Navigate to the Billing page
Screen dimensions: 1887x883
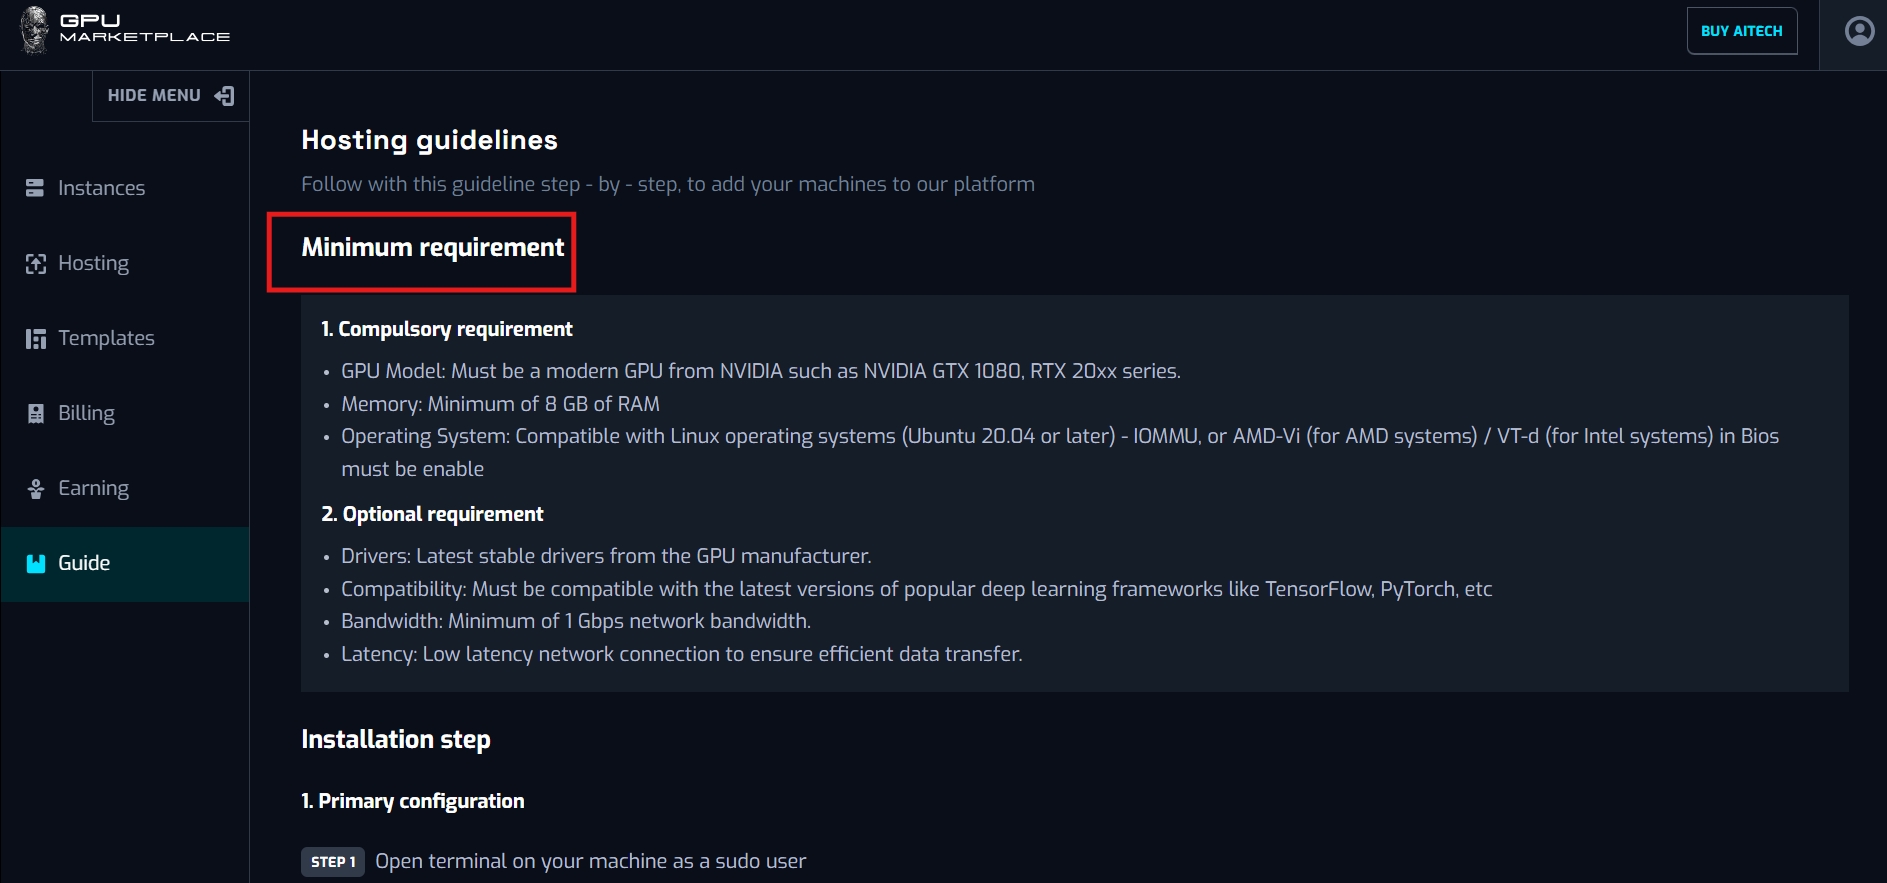pos(86,413)
